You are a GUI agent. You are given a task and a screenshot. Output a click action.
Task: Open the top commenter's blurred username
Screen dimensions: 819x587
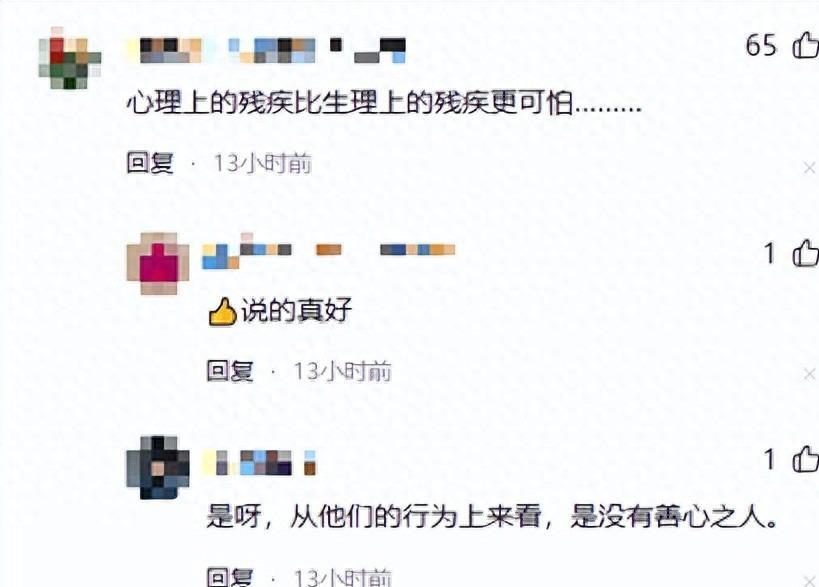point(266,51)
